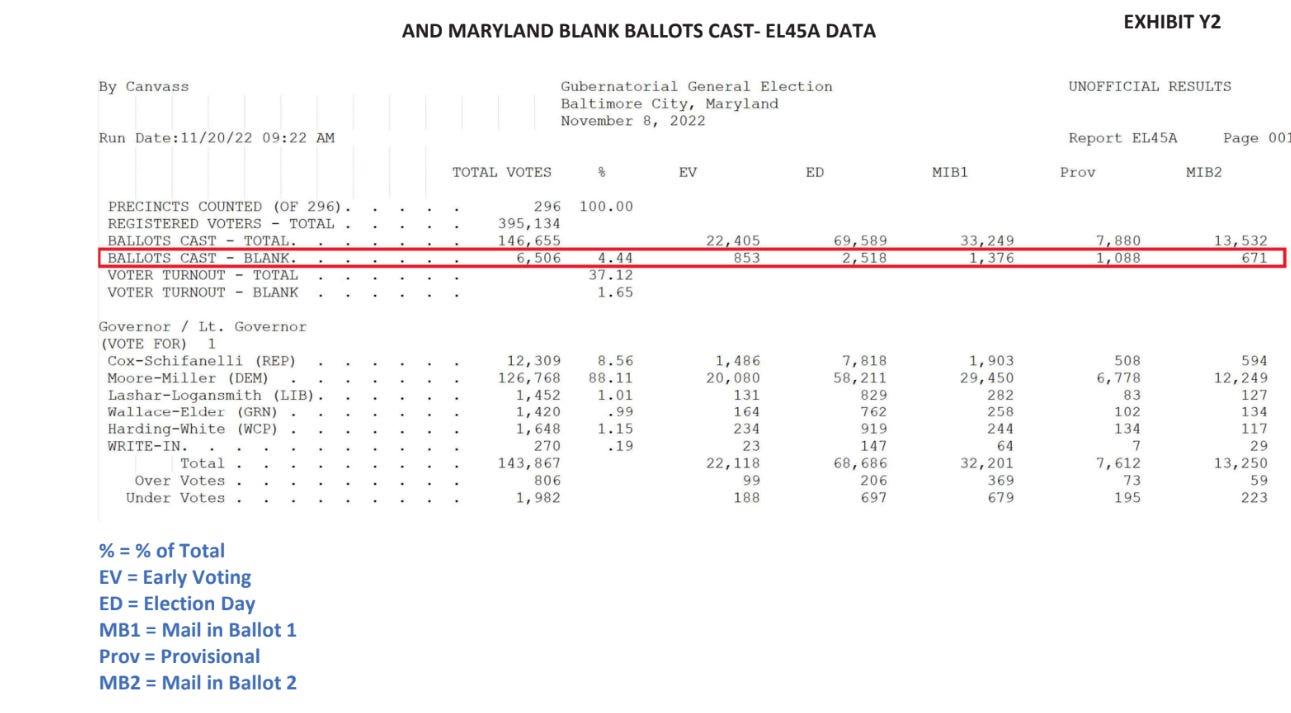The height and width of the screenshot is (713, 1291).
Task: Click voter turnout total percentage 37.12
Action: tap(611, 275)
